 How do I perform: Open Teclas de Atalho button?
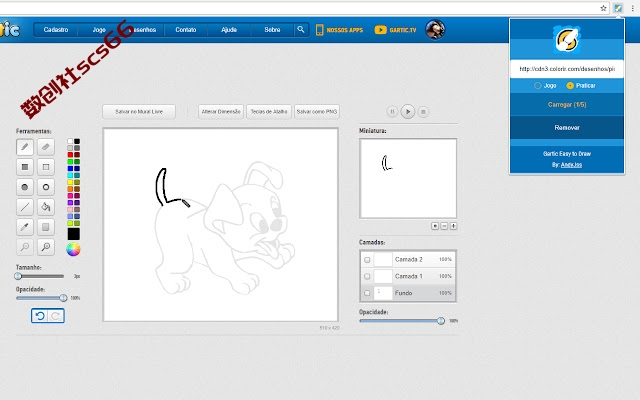pos(269,111)
